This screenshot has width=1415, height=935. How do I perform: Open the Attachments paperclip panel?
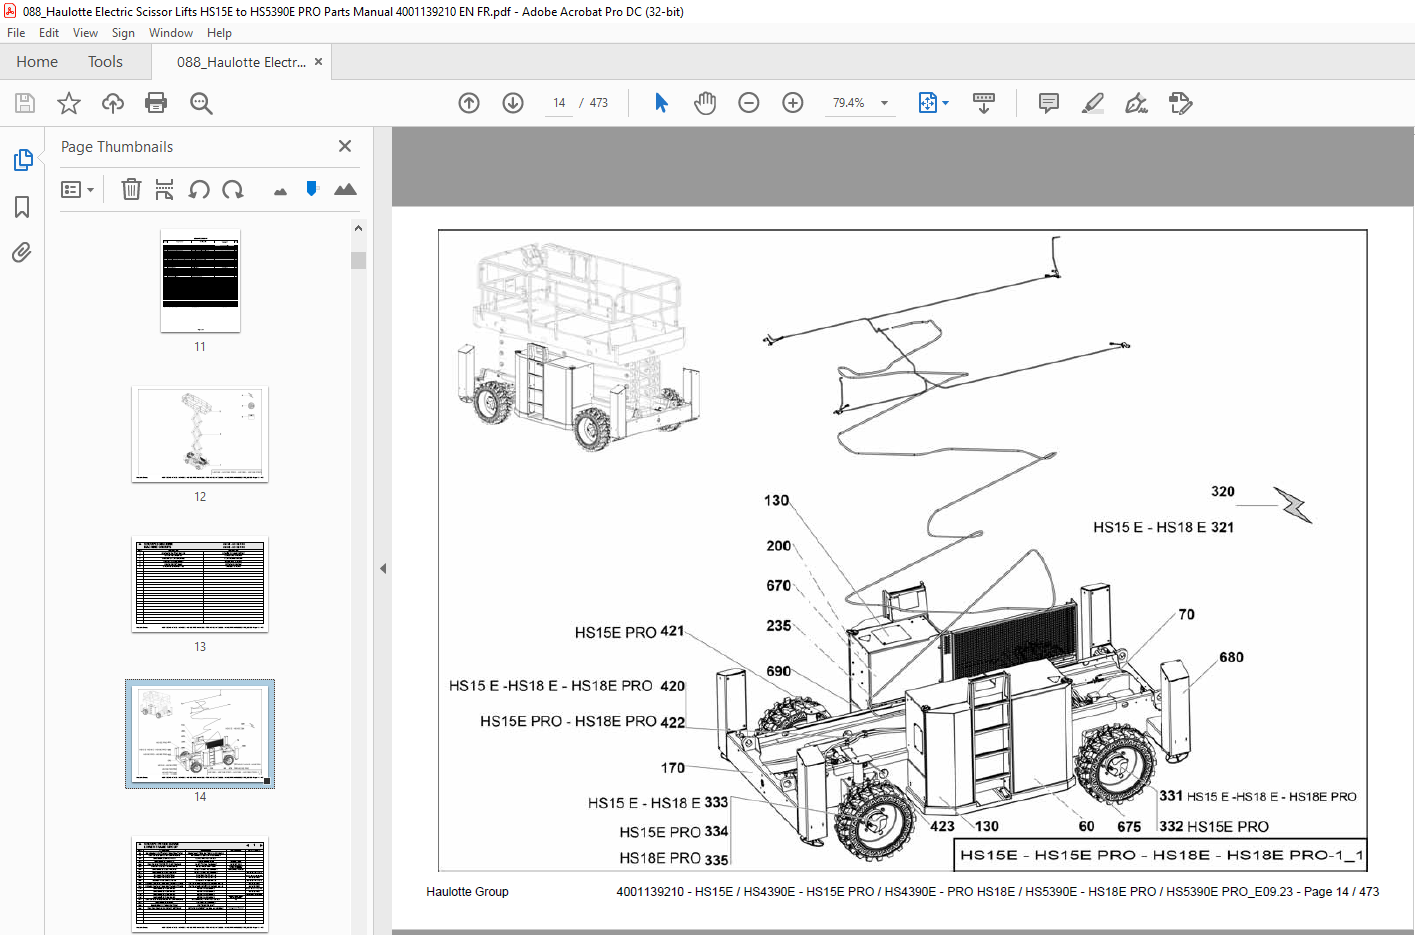coord(22,253)
